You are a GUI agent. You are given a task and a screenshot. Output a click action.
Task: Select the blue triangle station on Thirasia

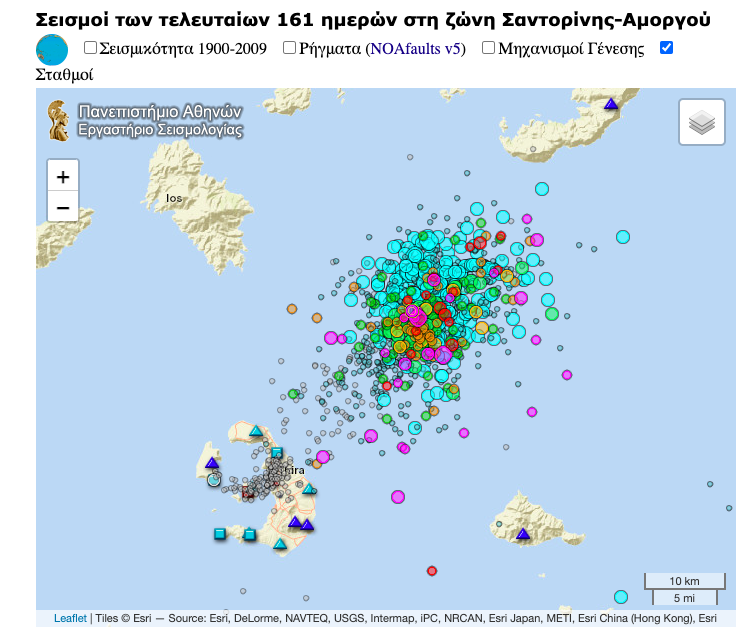212,462
